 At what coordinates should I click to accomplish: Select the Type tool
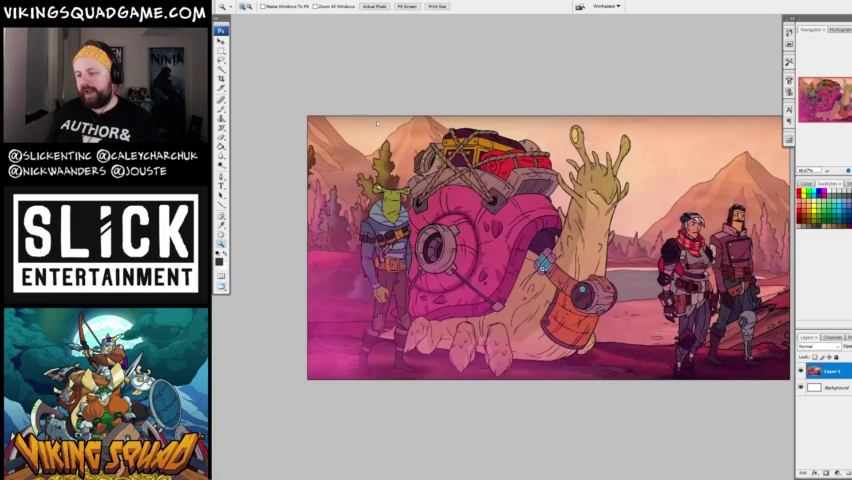pos(221,186)
